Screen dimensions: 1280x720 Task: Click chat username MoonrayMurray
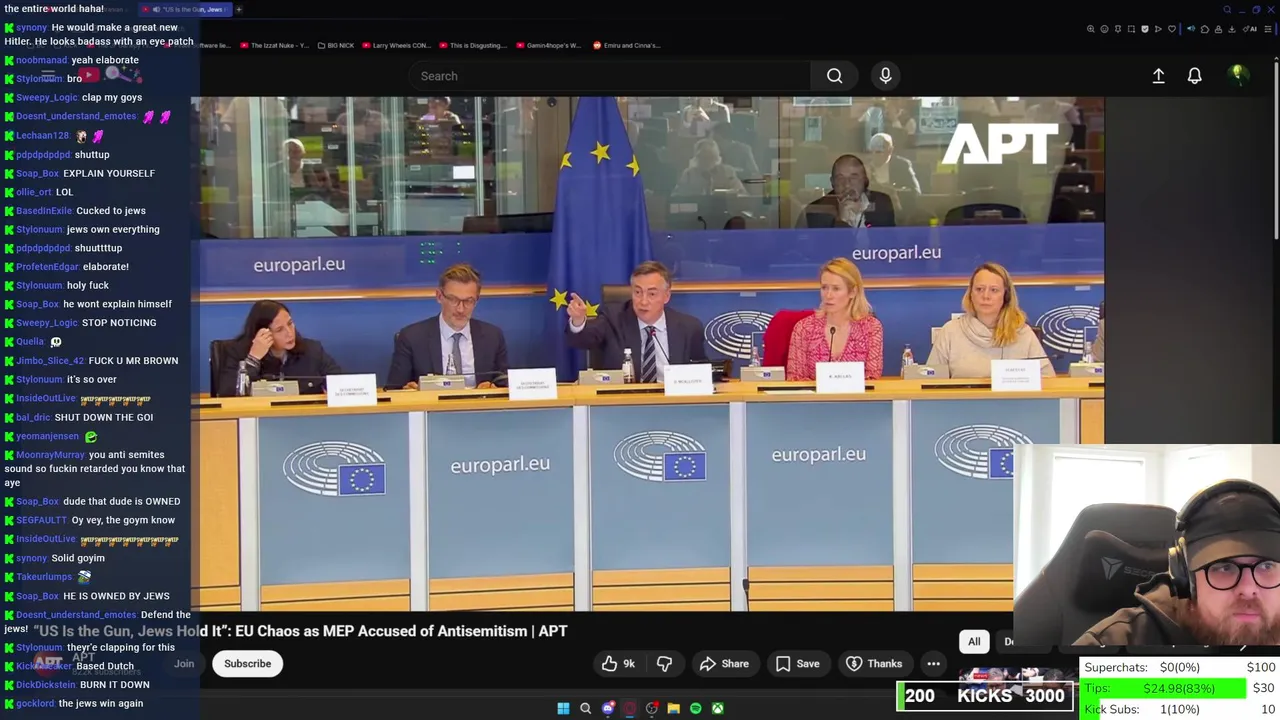pyautogui.click(x=50, y=455)
